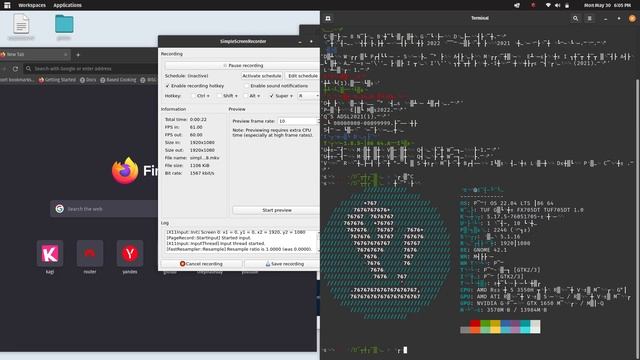Toggle the Alt + hotkey checkbox
The image size is (640, 360).
(246, 96)
